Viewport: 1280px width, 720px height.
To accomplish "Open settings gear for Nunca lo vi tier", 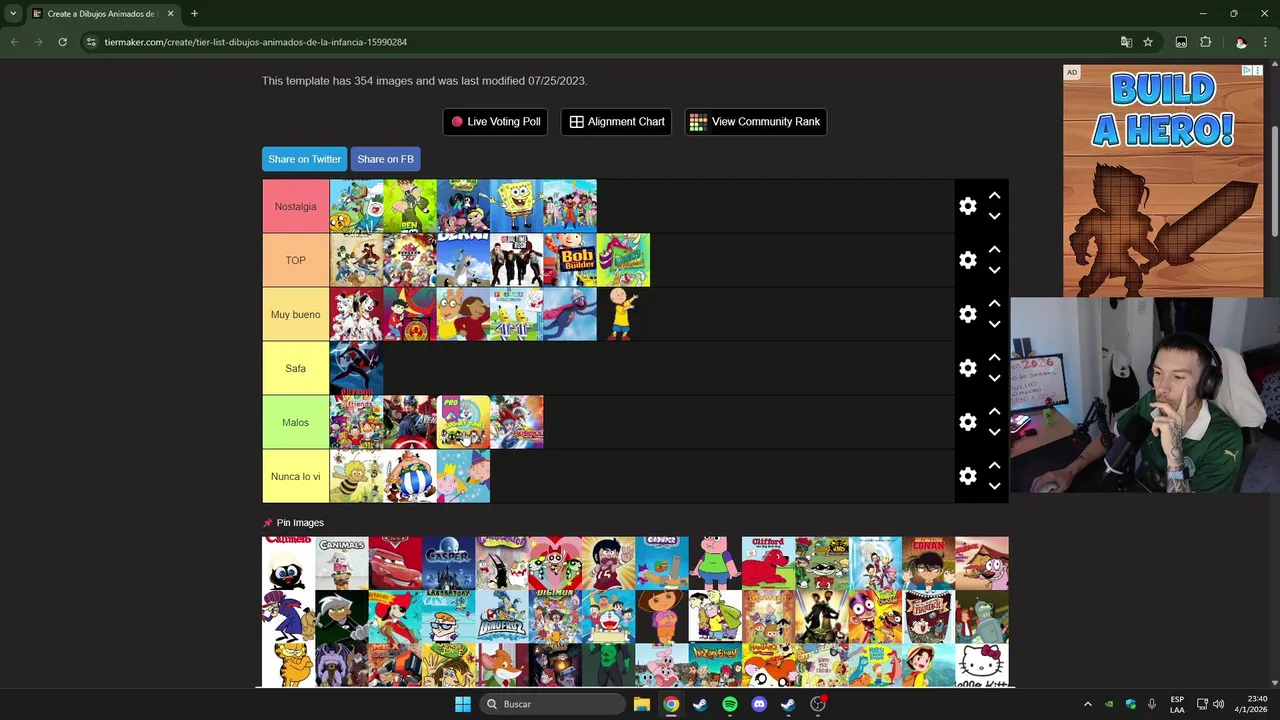I will tap(967, 476).
